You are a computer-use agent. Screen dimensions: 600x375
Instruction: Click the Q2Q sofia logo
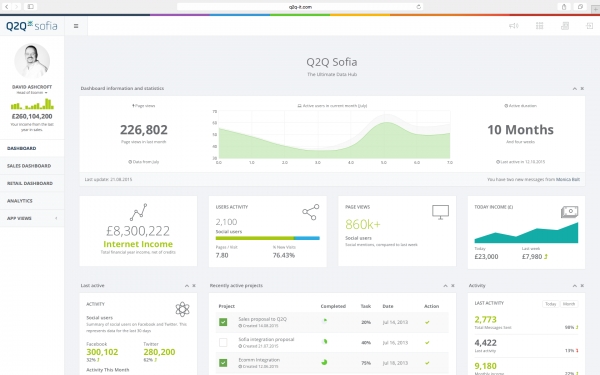pos(31,26)
